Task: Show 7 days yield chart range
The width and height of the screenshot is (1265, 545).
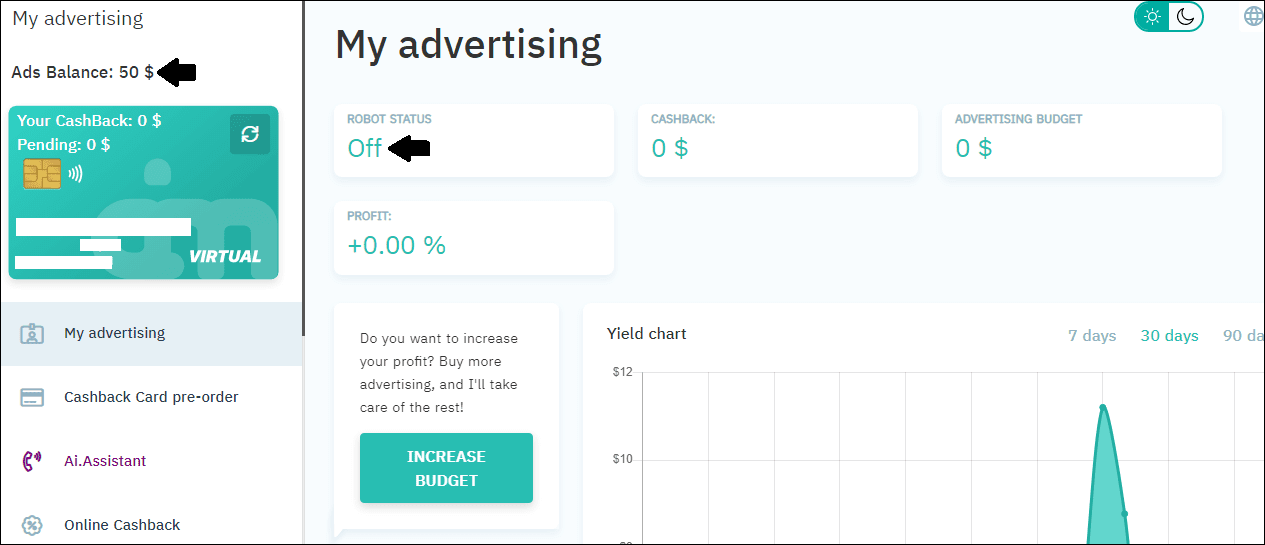Action: pyautogui.click(x=1092, y=336)
